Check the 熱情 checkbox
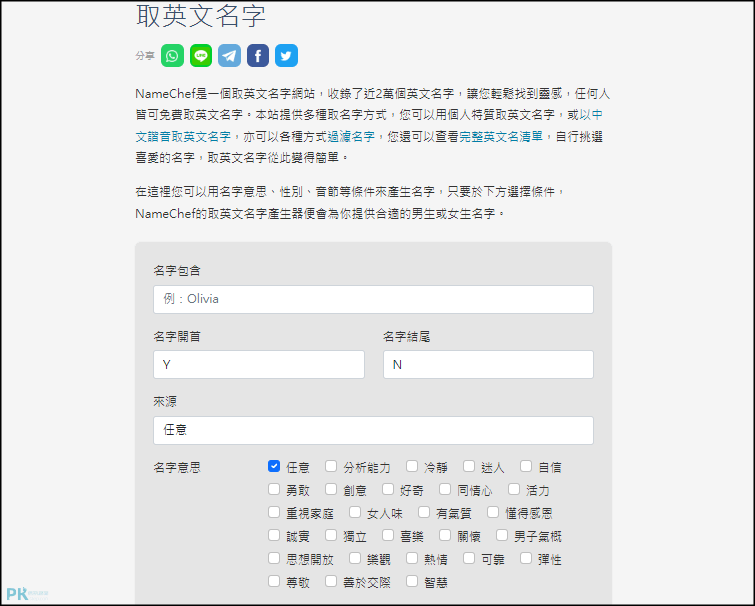This screenshot has width=755, height=606. pyautogui.click(x=412, y=558)
